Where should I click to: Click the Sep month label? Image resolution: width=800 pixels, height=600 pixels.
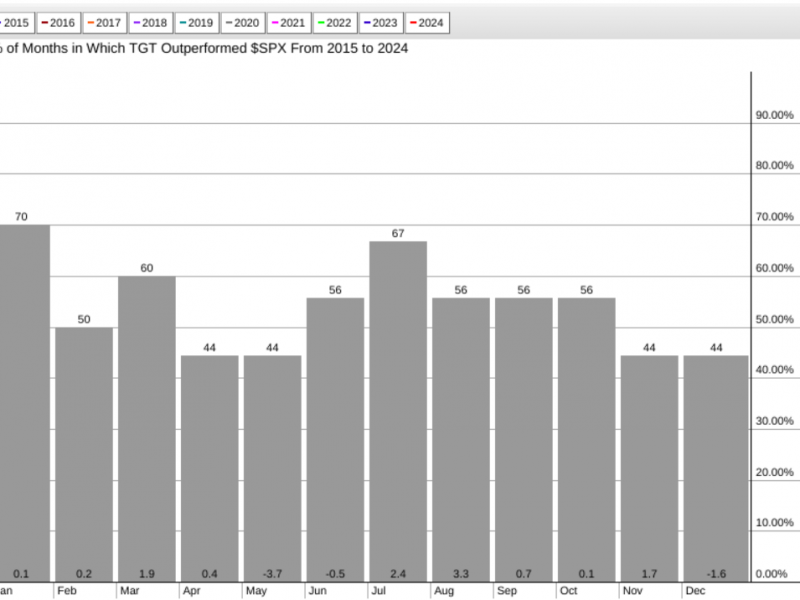tap(507, 591)
